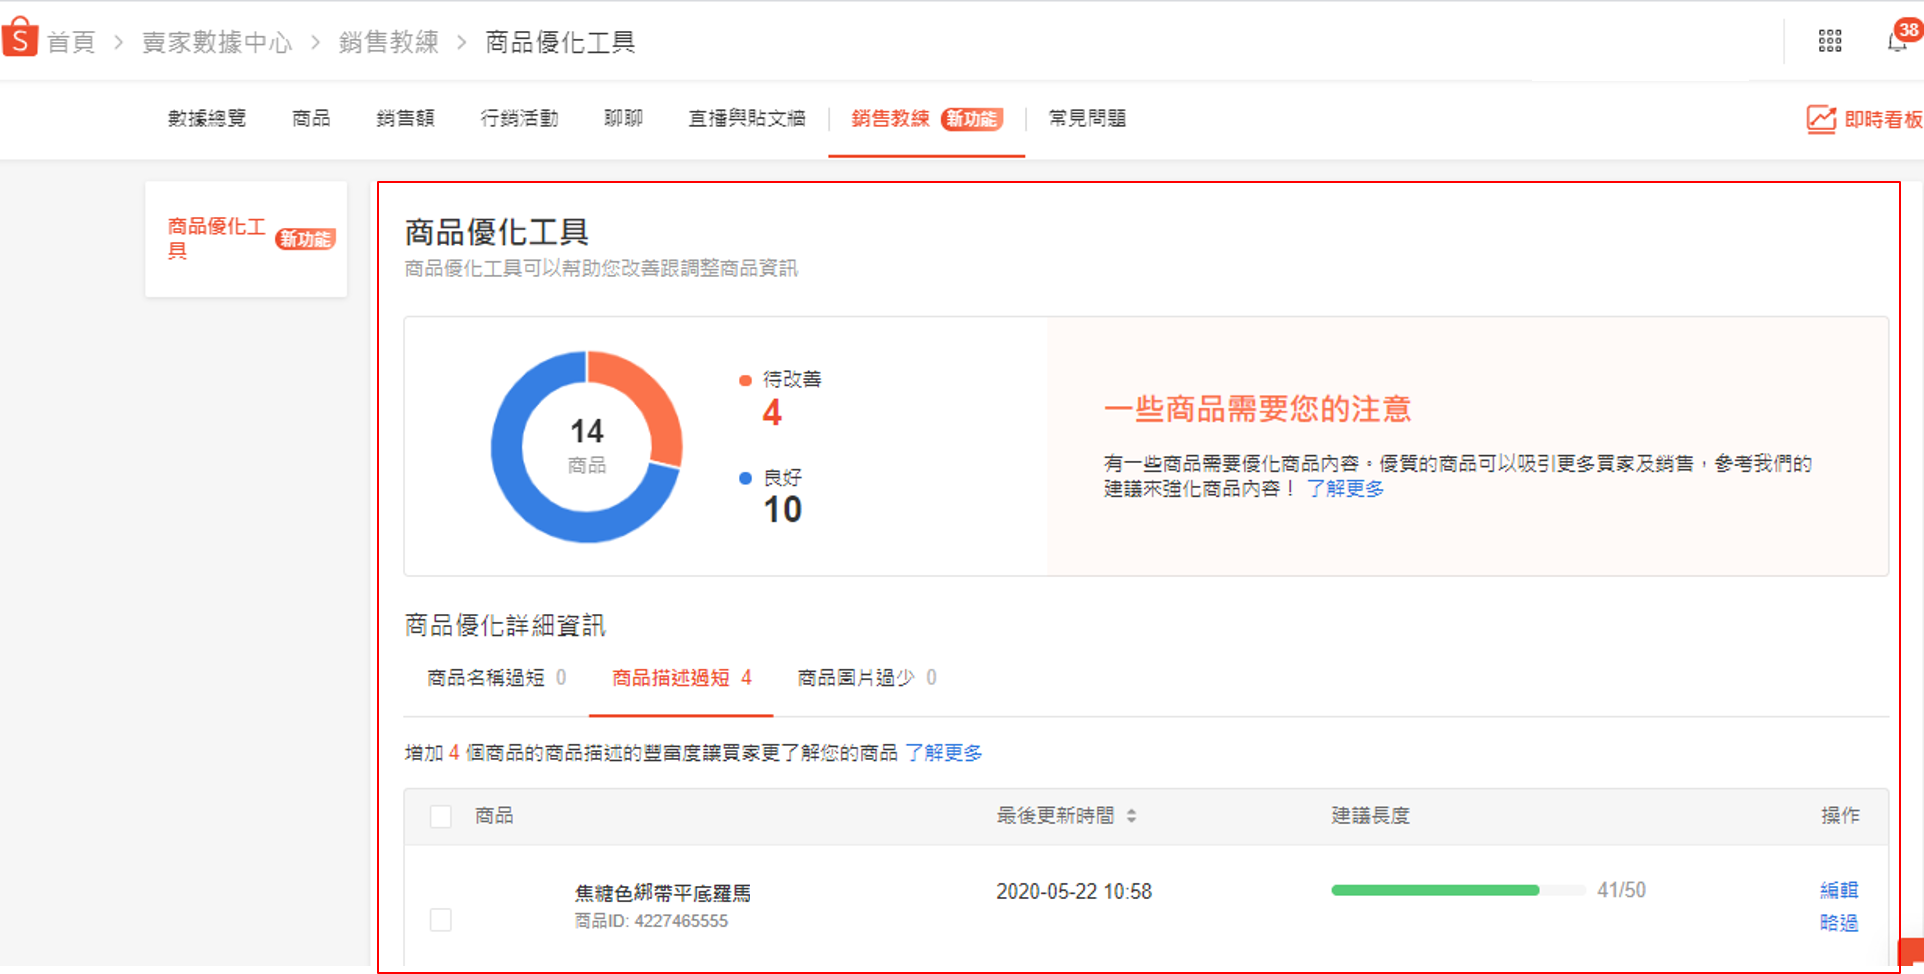Viewport: 1924px width, 974px height.
Task: Tick the select-all checkbox in table header
Action: point(440,816)
